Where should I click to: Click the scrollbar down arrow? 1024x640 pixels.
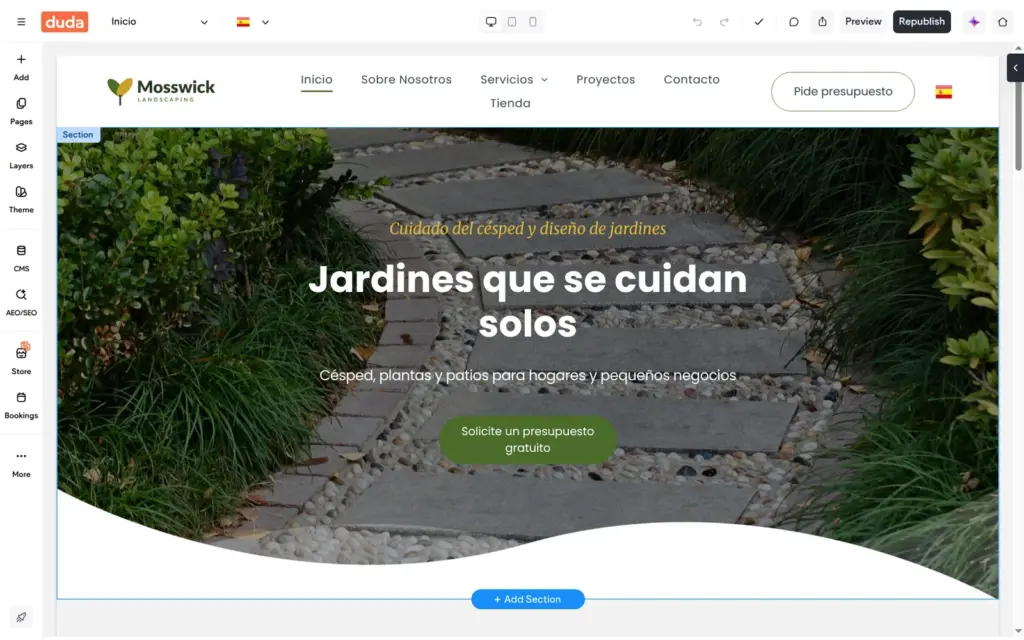point(1018,631)
